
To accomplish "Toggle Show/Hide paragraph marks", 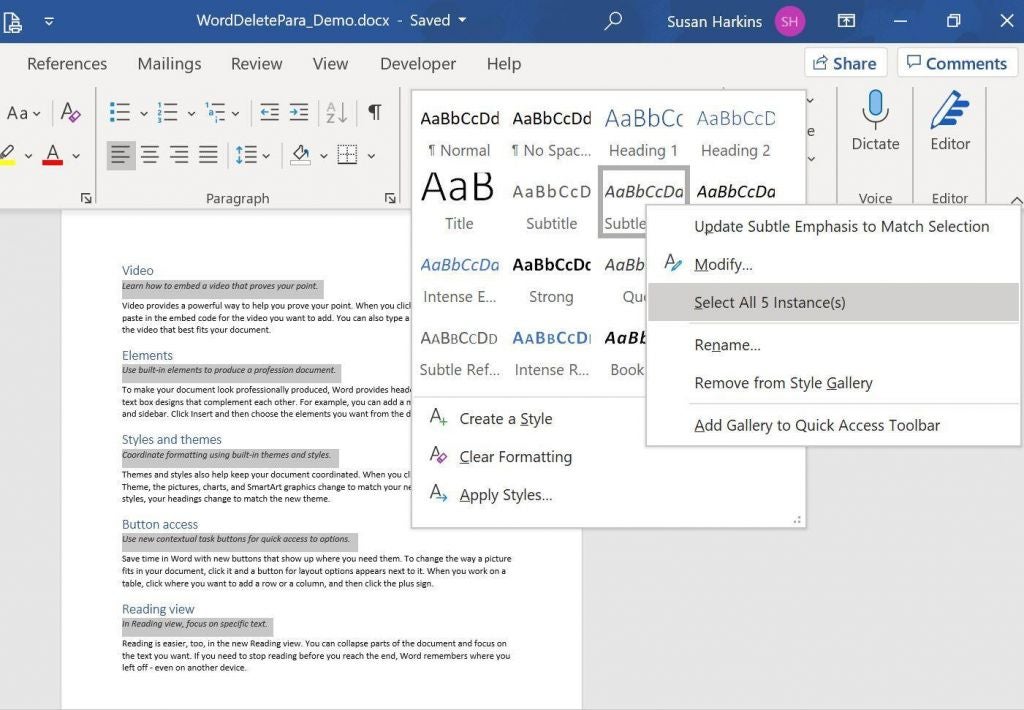I will 374,112.
